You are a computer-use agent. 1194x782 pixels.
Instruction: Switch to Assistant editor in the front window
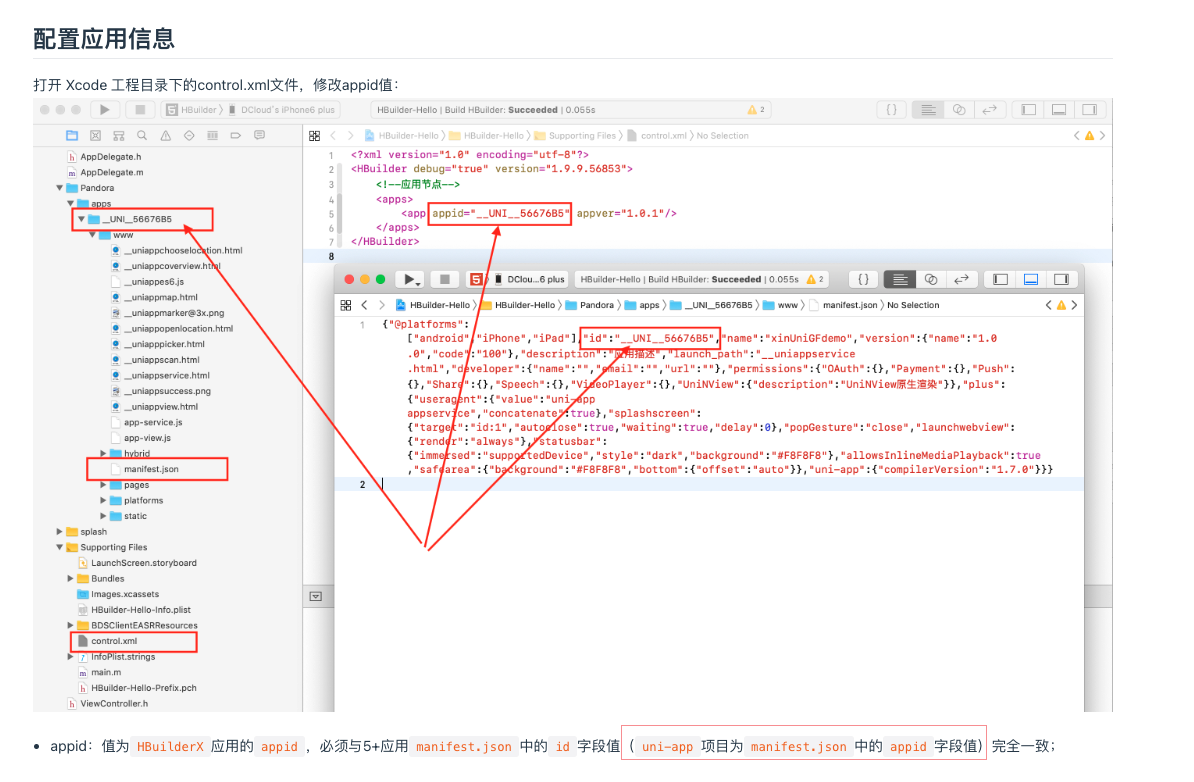pos(931,279)
